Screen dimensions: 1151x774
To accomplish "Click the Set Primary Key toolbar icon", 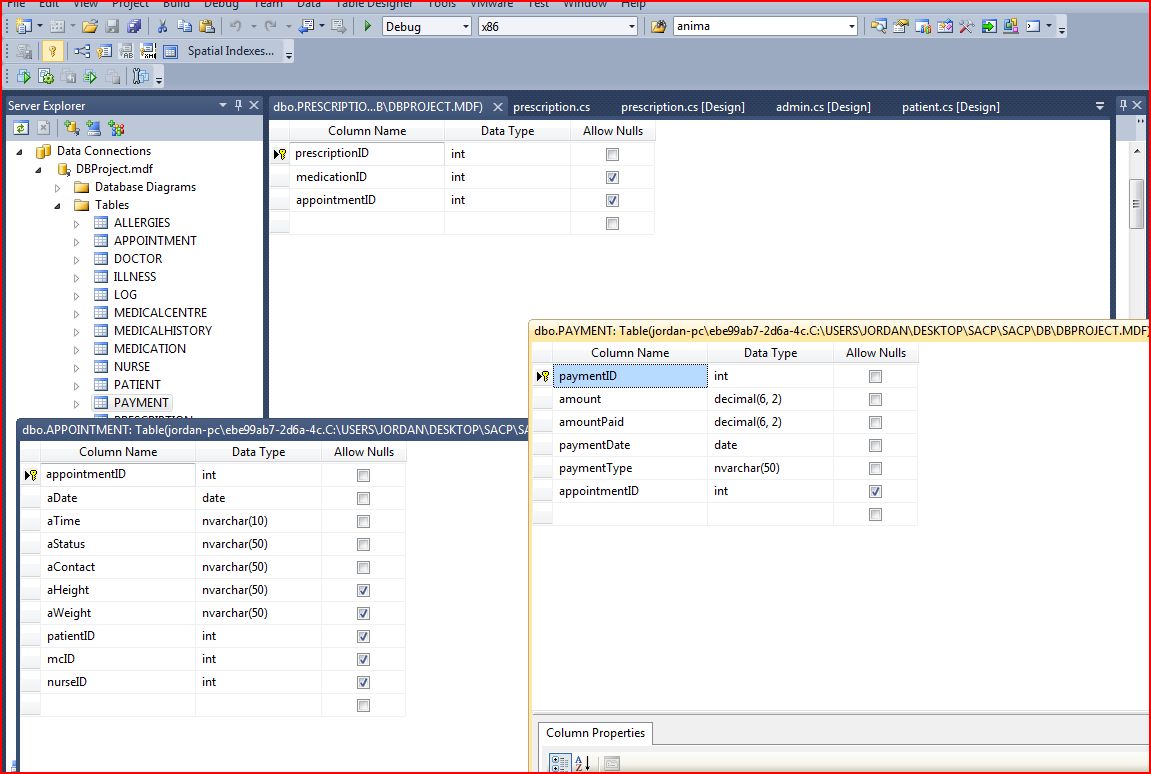I will 53,51.
